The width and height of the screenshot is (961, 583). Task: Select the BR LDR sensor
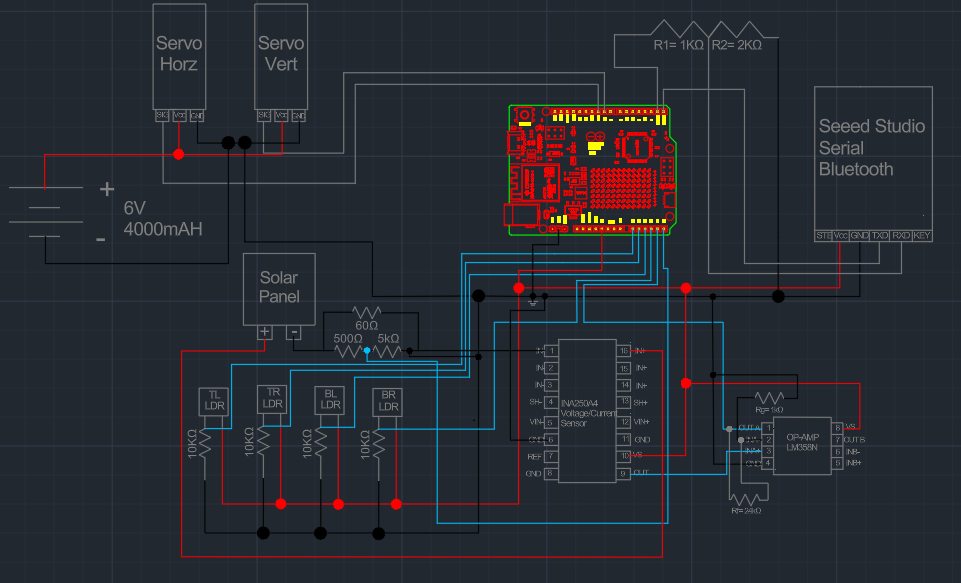(x=389, y=400)
